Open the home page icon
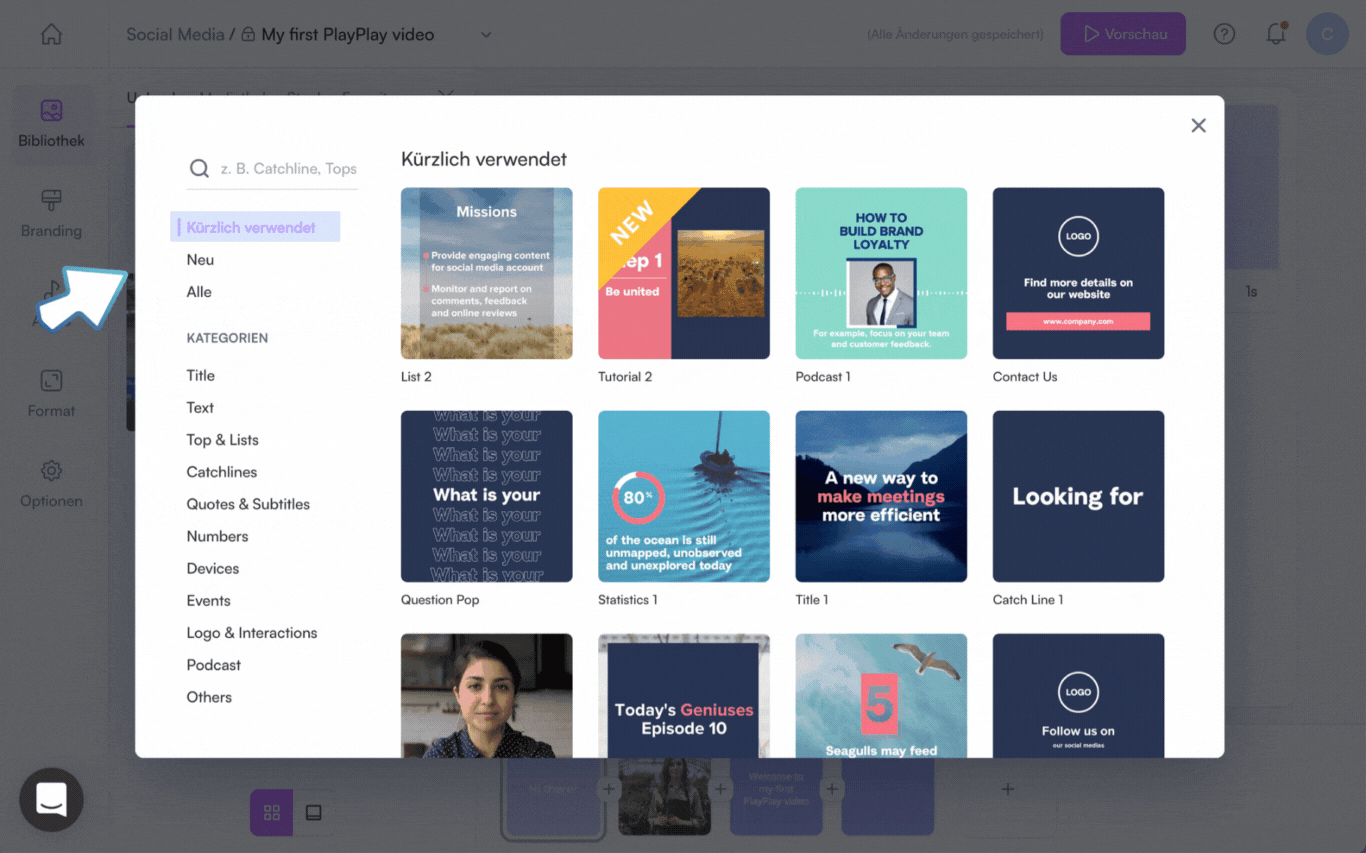1366x853 pixels. point(51,34)
